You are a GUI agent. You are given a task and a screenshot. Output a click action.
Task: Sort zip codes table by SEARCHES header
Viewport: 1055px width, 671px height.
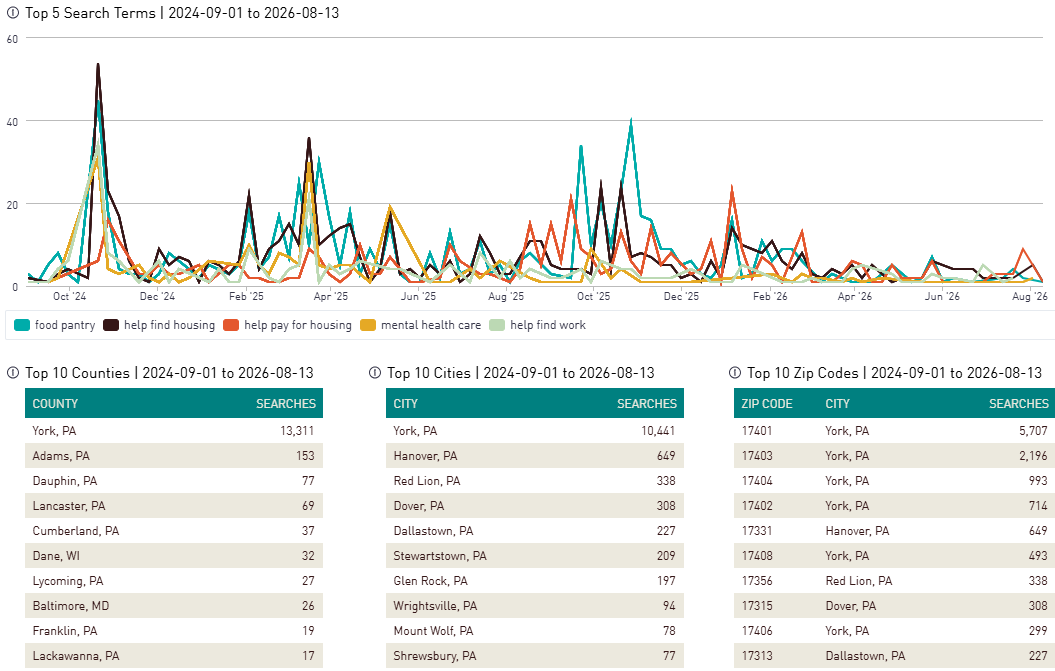1018,404
